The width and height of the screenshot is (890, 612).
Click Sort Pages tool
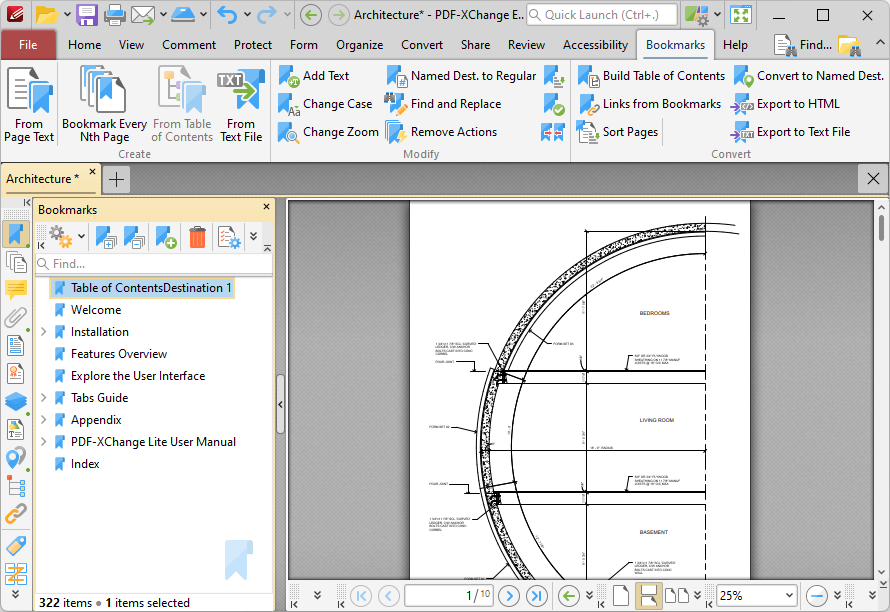(x=618, y=132)
